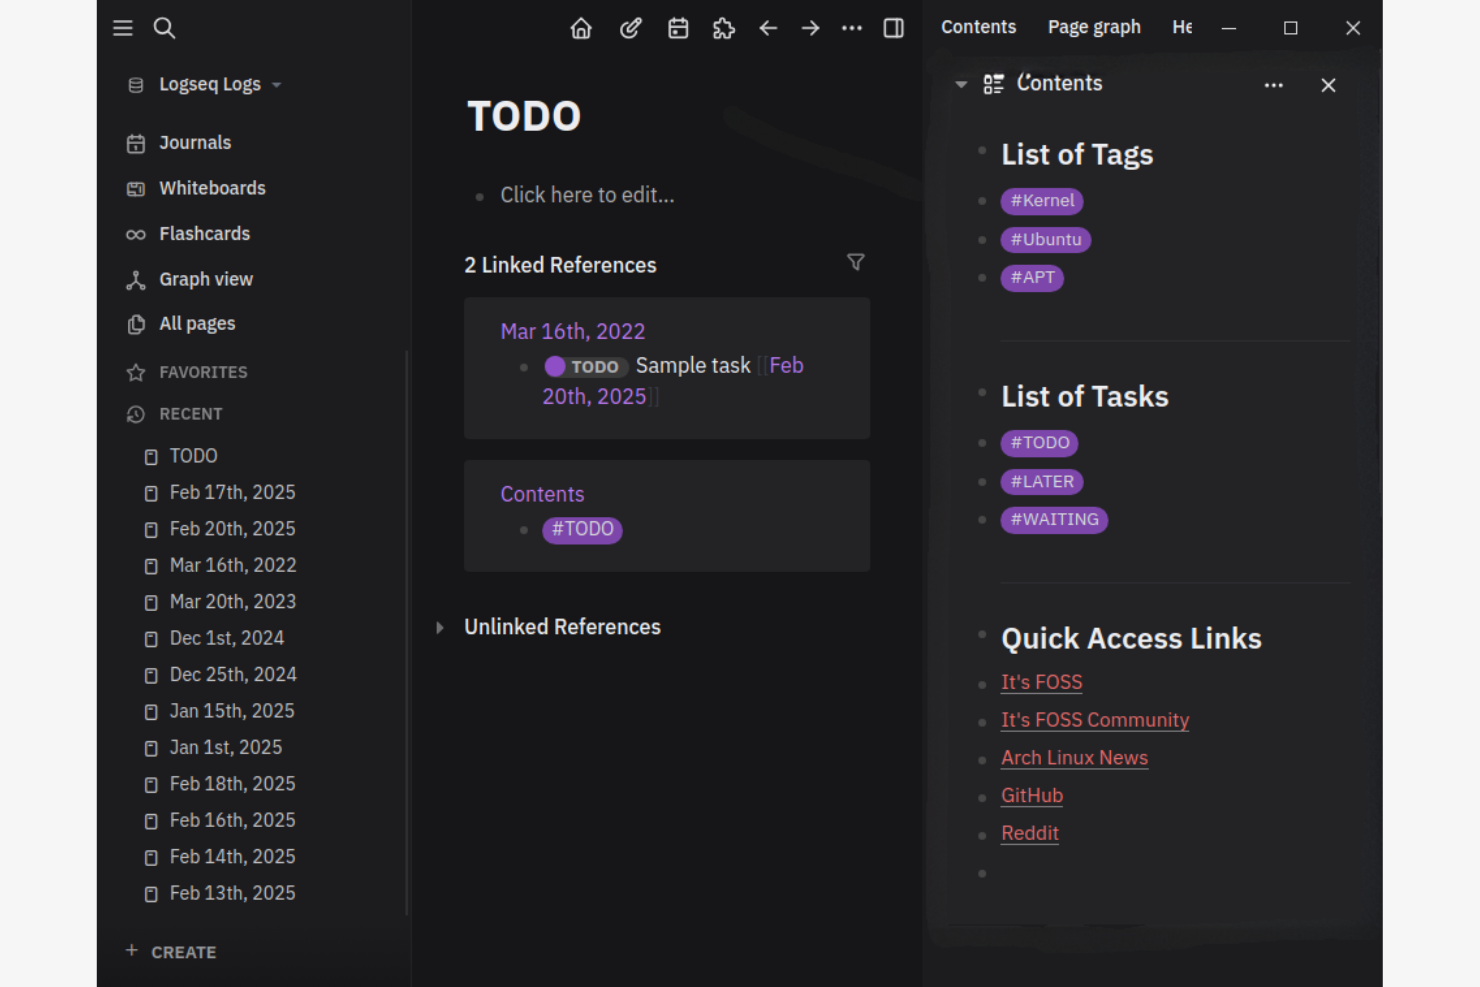Toggle the right sidebar panel icon

893,28
